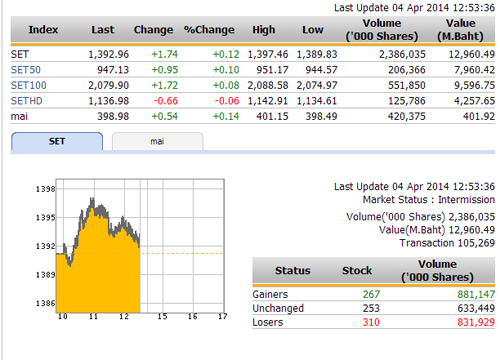Image resolution: width=500 pixels, height=360 pixels.
Task: Click SET last value 1,392.96
Action: 109,54
